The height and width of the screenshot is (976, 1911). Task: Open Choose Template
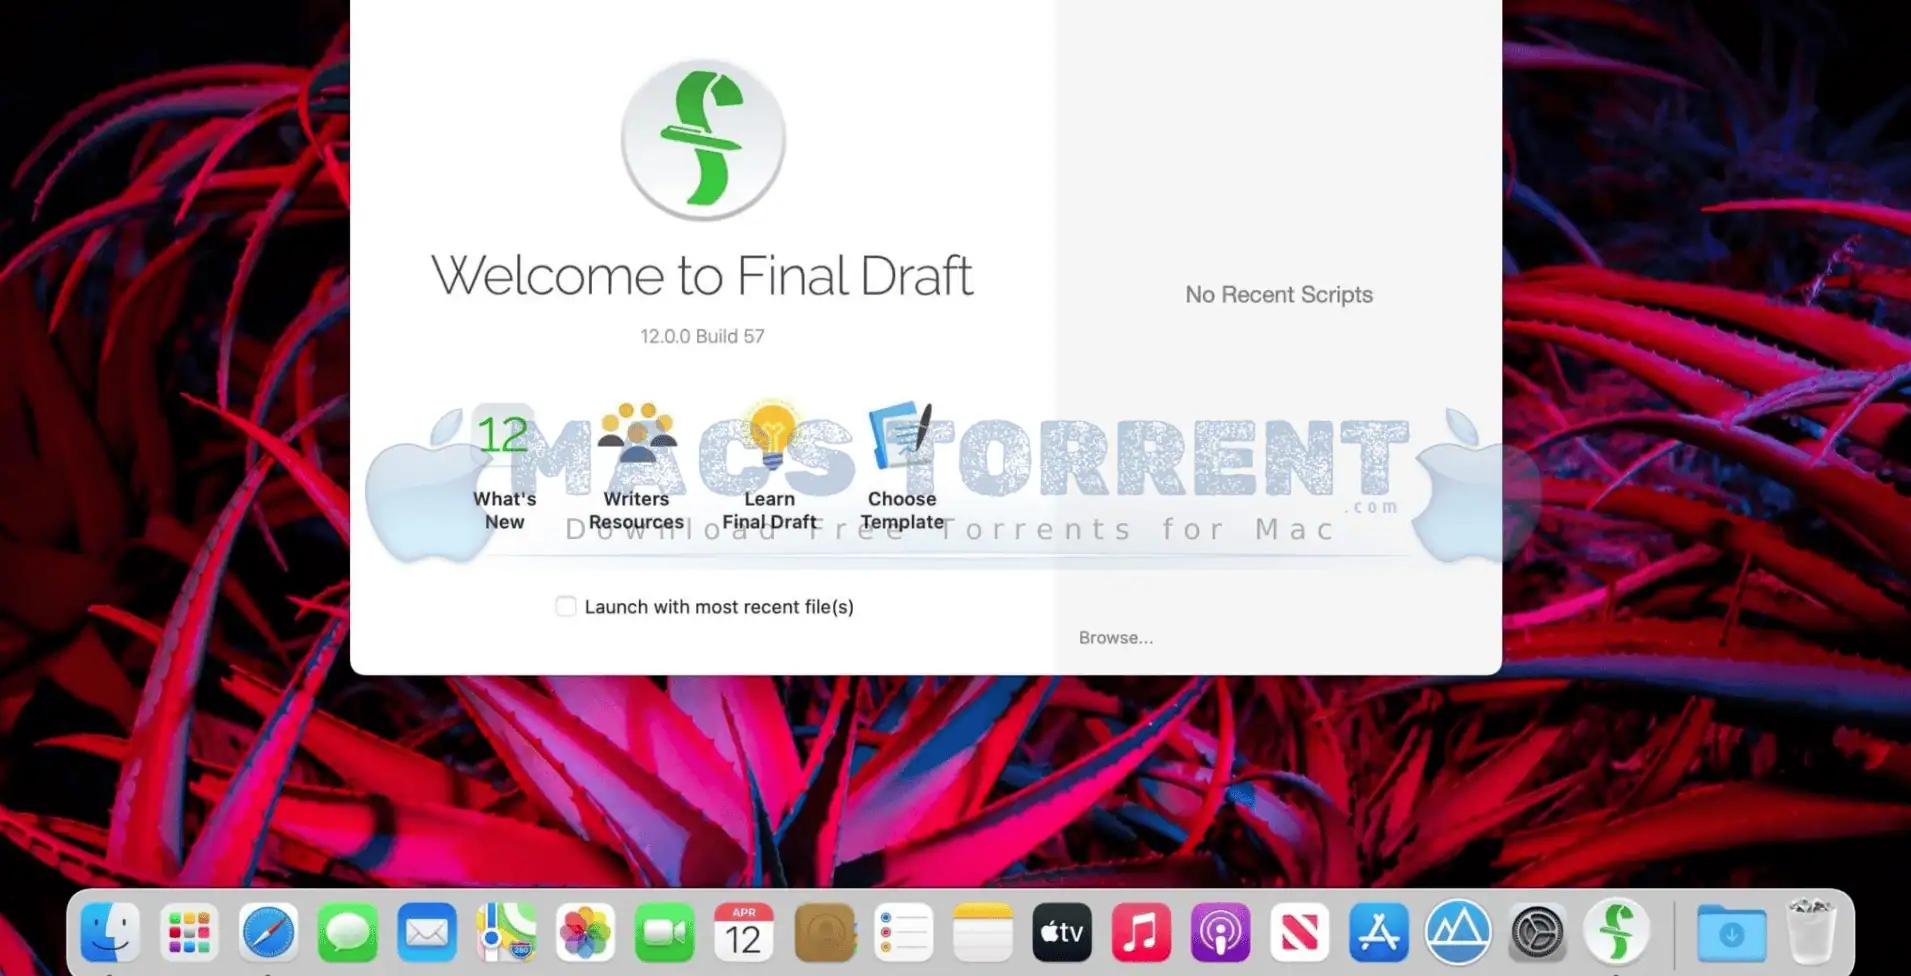902,435
